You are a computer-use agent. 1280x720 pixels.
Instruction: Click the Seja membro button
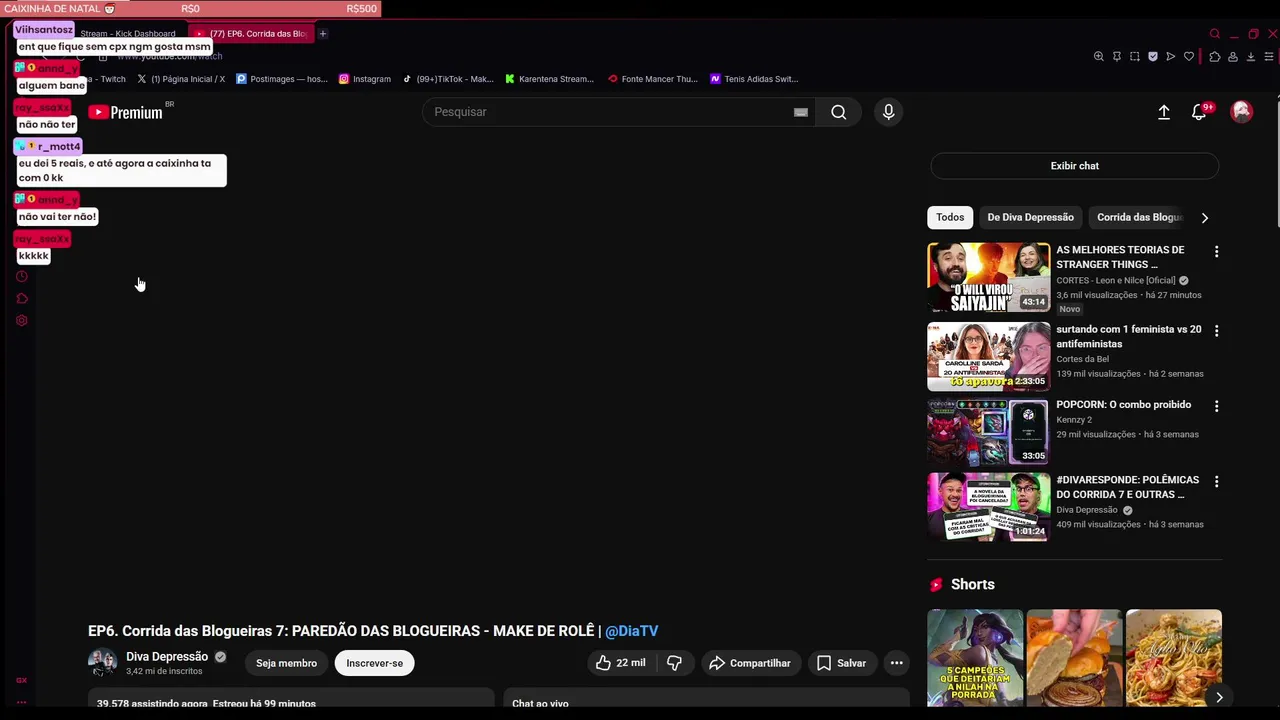[x=286, y=663]
